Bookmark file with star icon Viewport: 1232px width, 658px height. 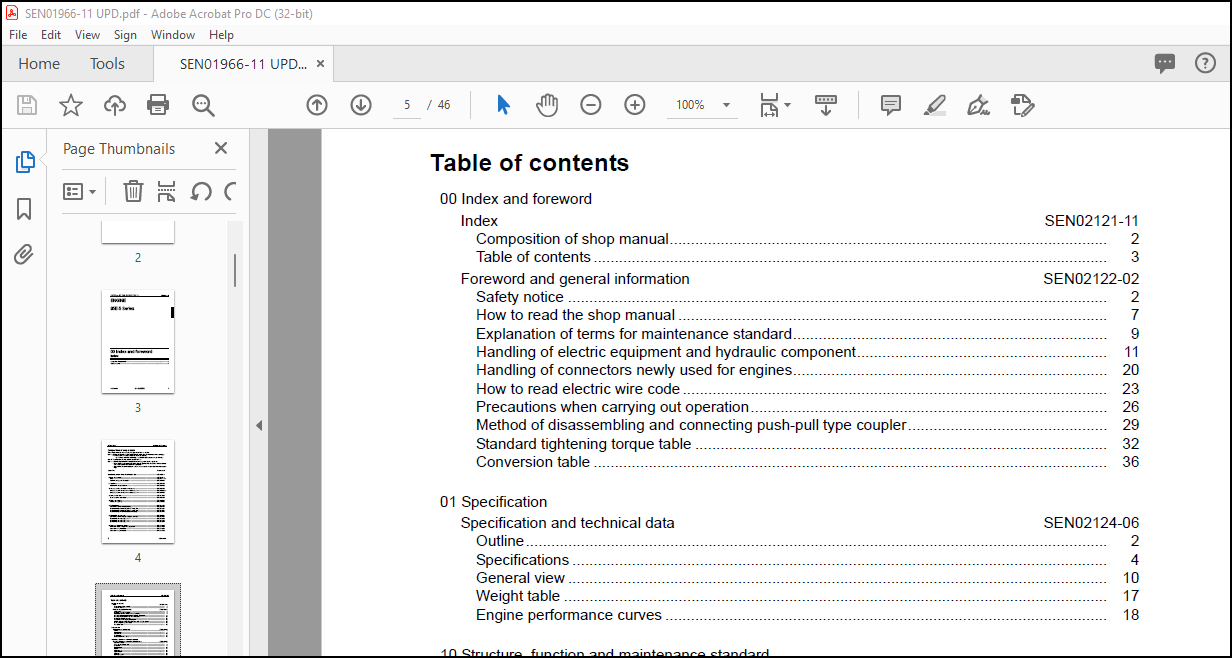pos(71,105)
